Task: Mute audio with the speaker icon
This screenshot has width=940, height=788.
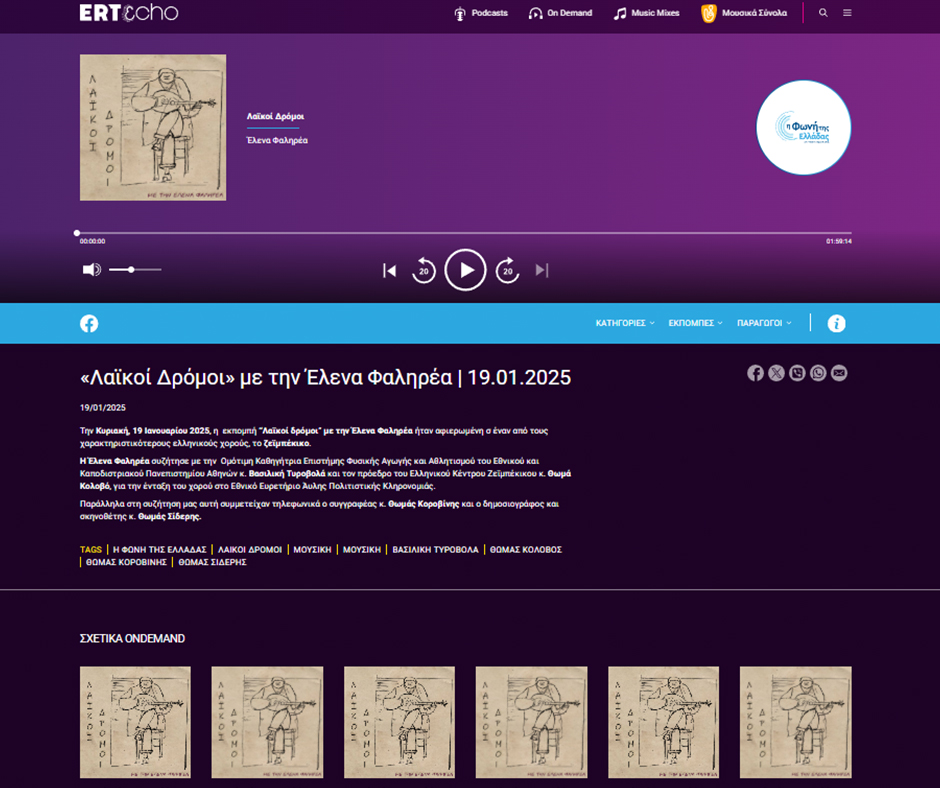Action: coord(91,270)
